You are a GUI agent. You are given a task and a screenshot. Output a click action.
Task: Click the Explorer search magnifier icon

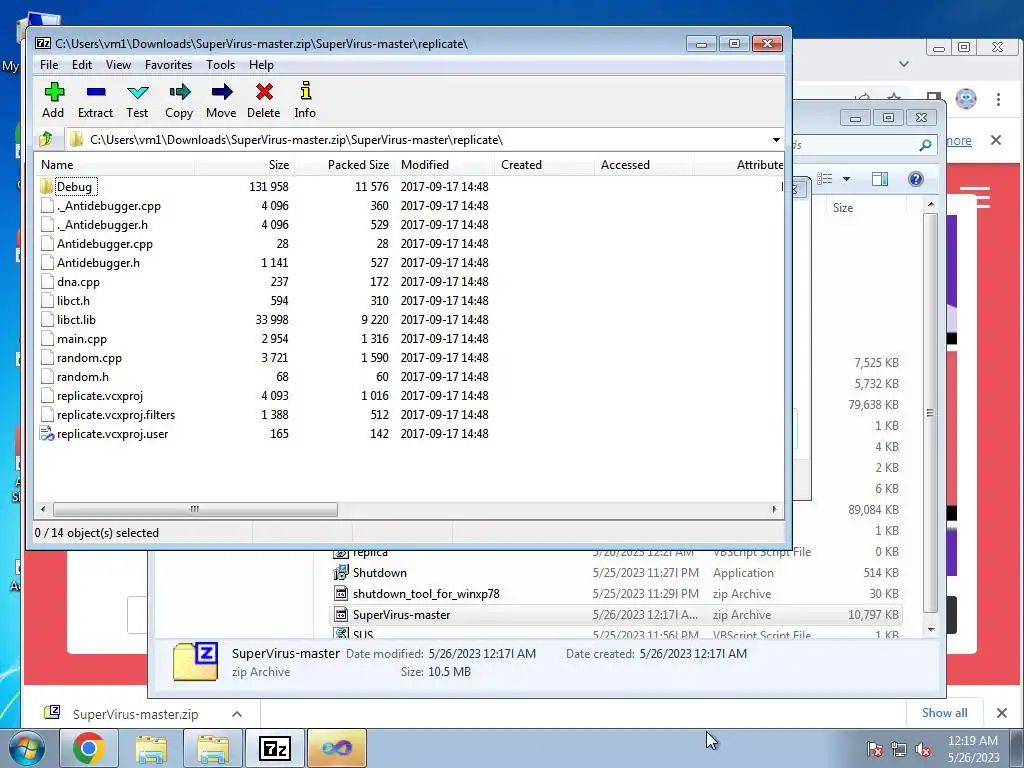coord(925,145)
